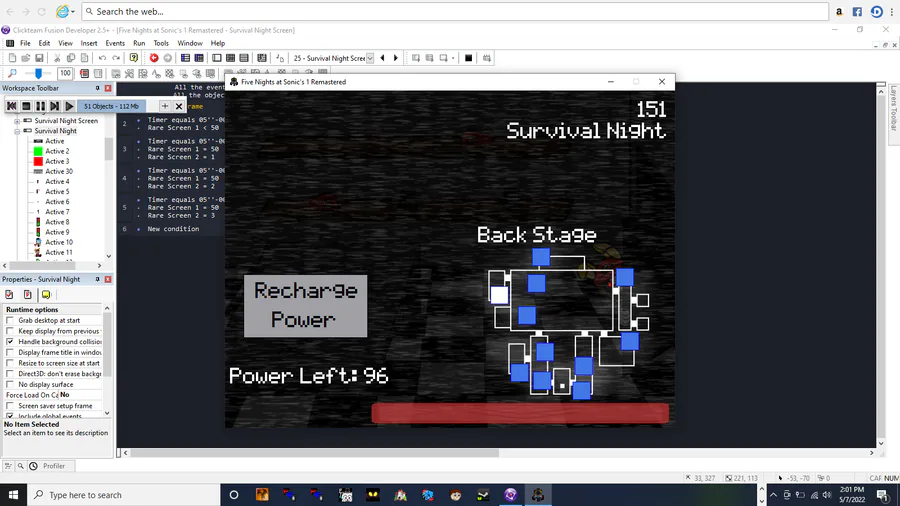Click the red Back navigation icon
Screen dimensions: 900x506
point(154,58)
